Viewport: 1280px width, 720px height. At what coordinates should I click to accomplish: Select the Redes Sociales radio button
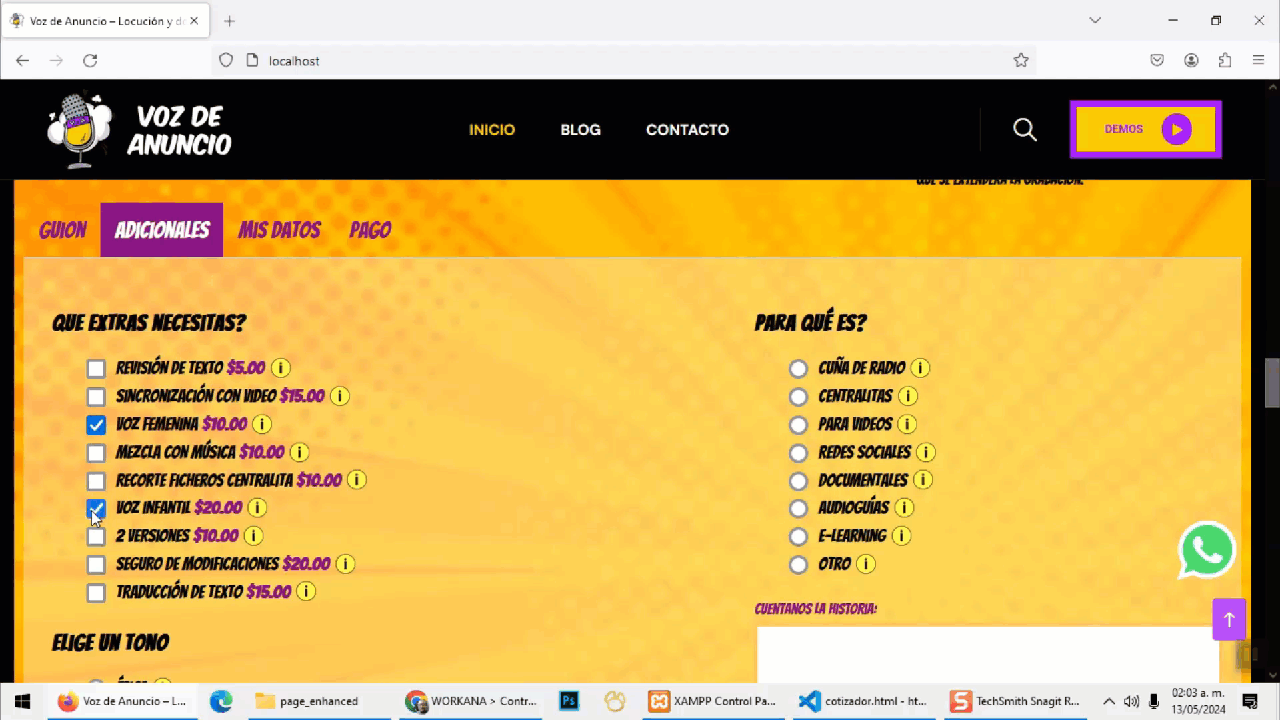[x=798, y=453]
